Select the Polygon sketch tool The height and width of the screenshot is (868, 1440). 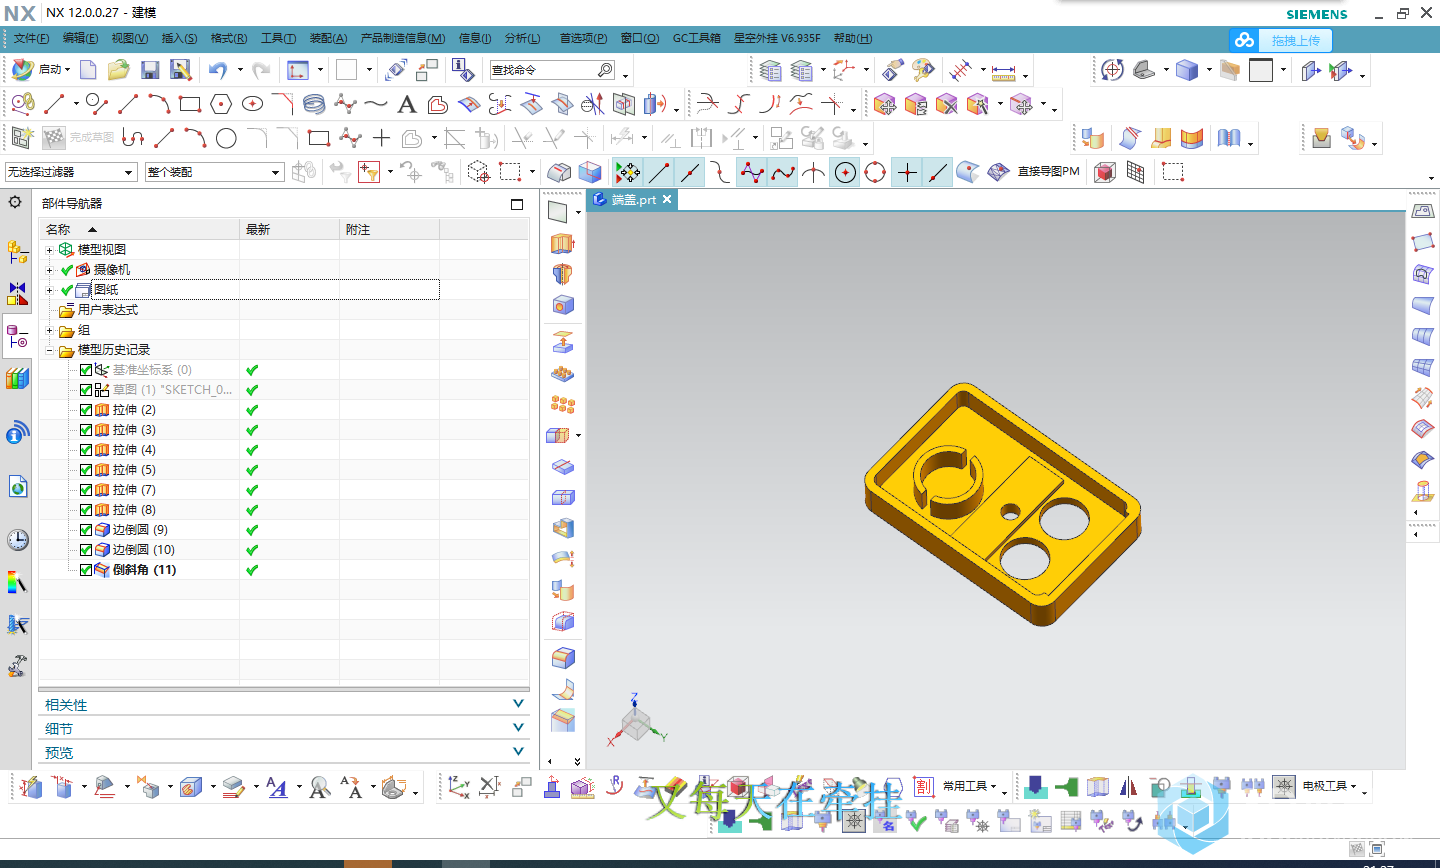221,103
